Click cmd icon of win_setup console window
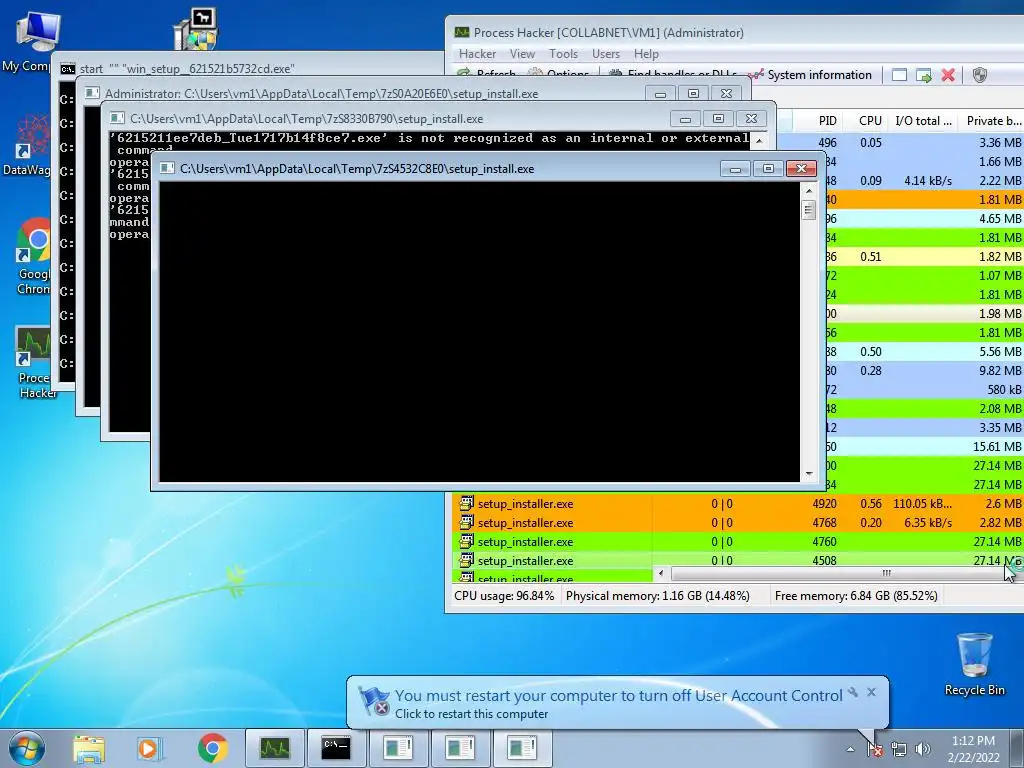1024x768 pixels. point(67,69)
